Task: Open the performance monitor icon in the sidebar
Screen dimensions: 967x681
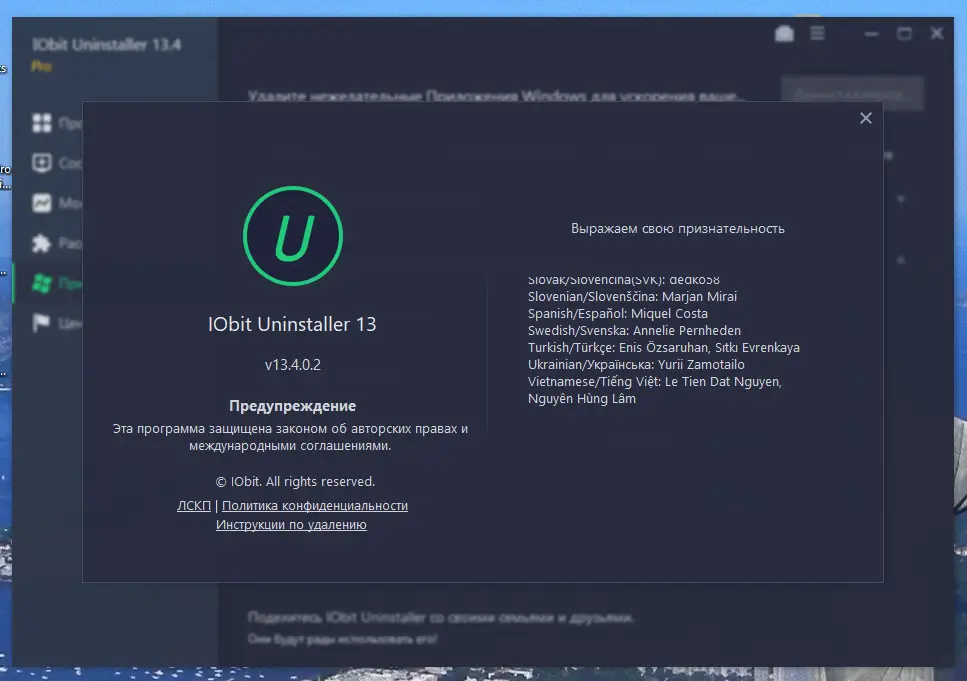Action: (x=44, y=203)
